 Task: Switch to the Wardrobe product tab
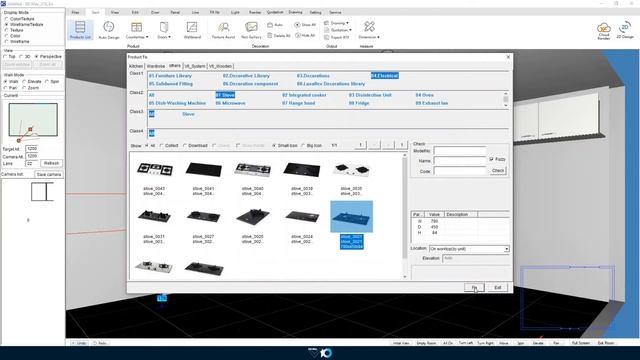(x=156, y=66)
